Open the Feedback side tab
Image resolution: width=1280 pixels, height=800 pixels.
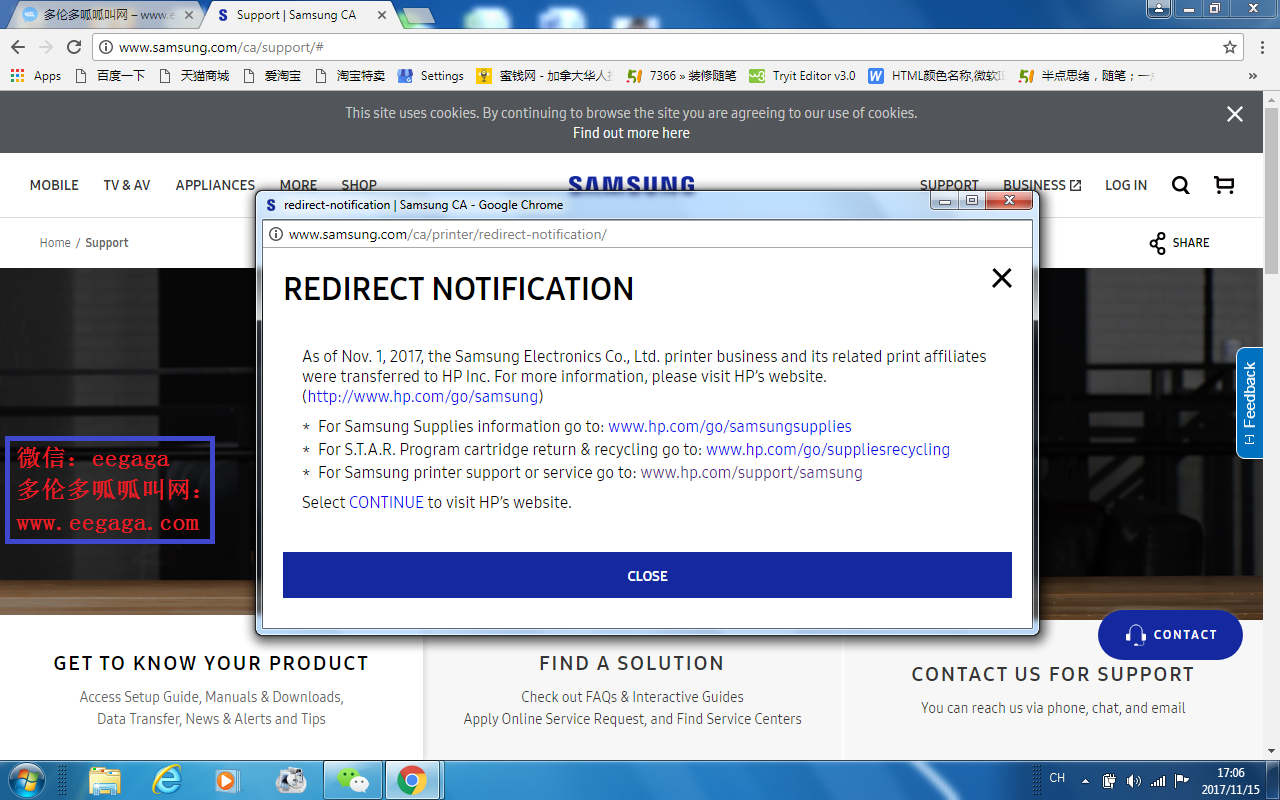[x=1249, y=403]
